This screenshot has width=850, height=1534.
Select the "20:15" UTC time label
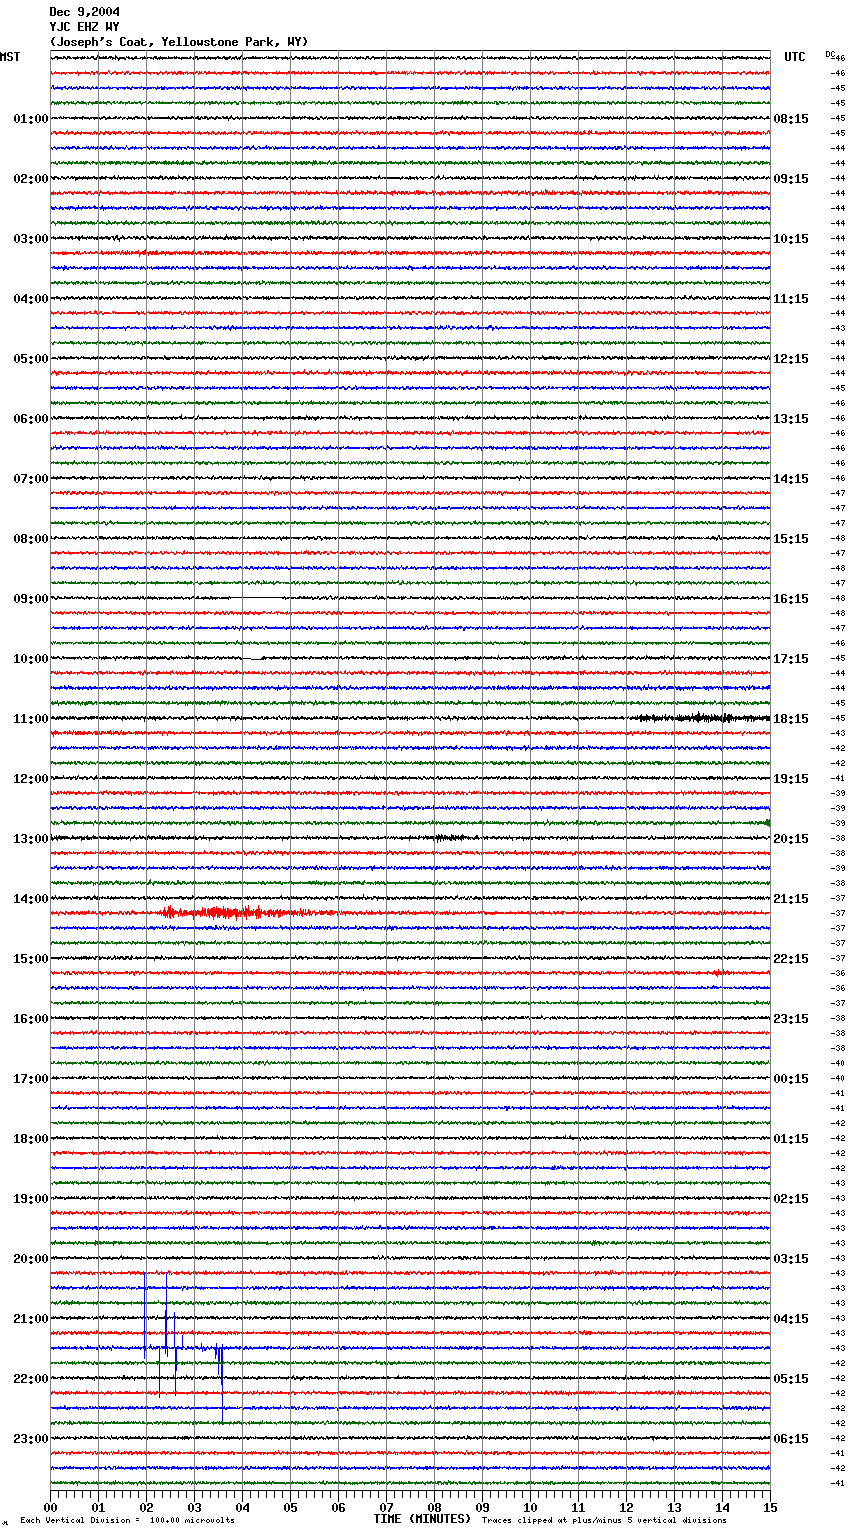point(791,839)
